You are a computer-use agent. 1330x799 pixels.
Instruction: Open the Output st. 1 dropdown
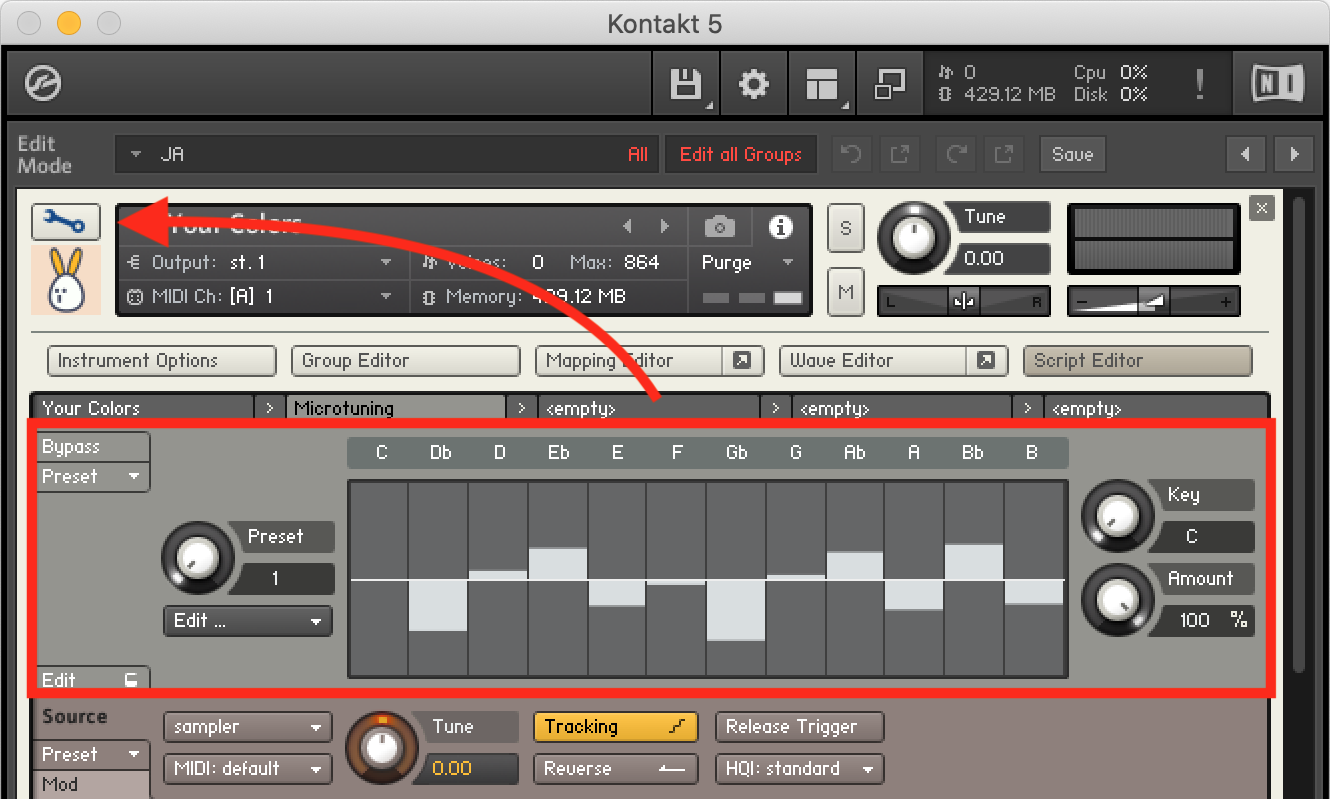(262, 263)
